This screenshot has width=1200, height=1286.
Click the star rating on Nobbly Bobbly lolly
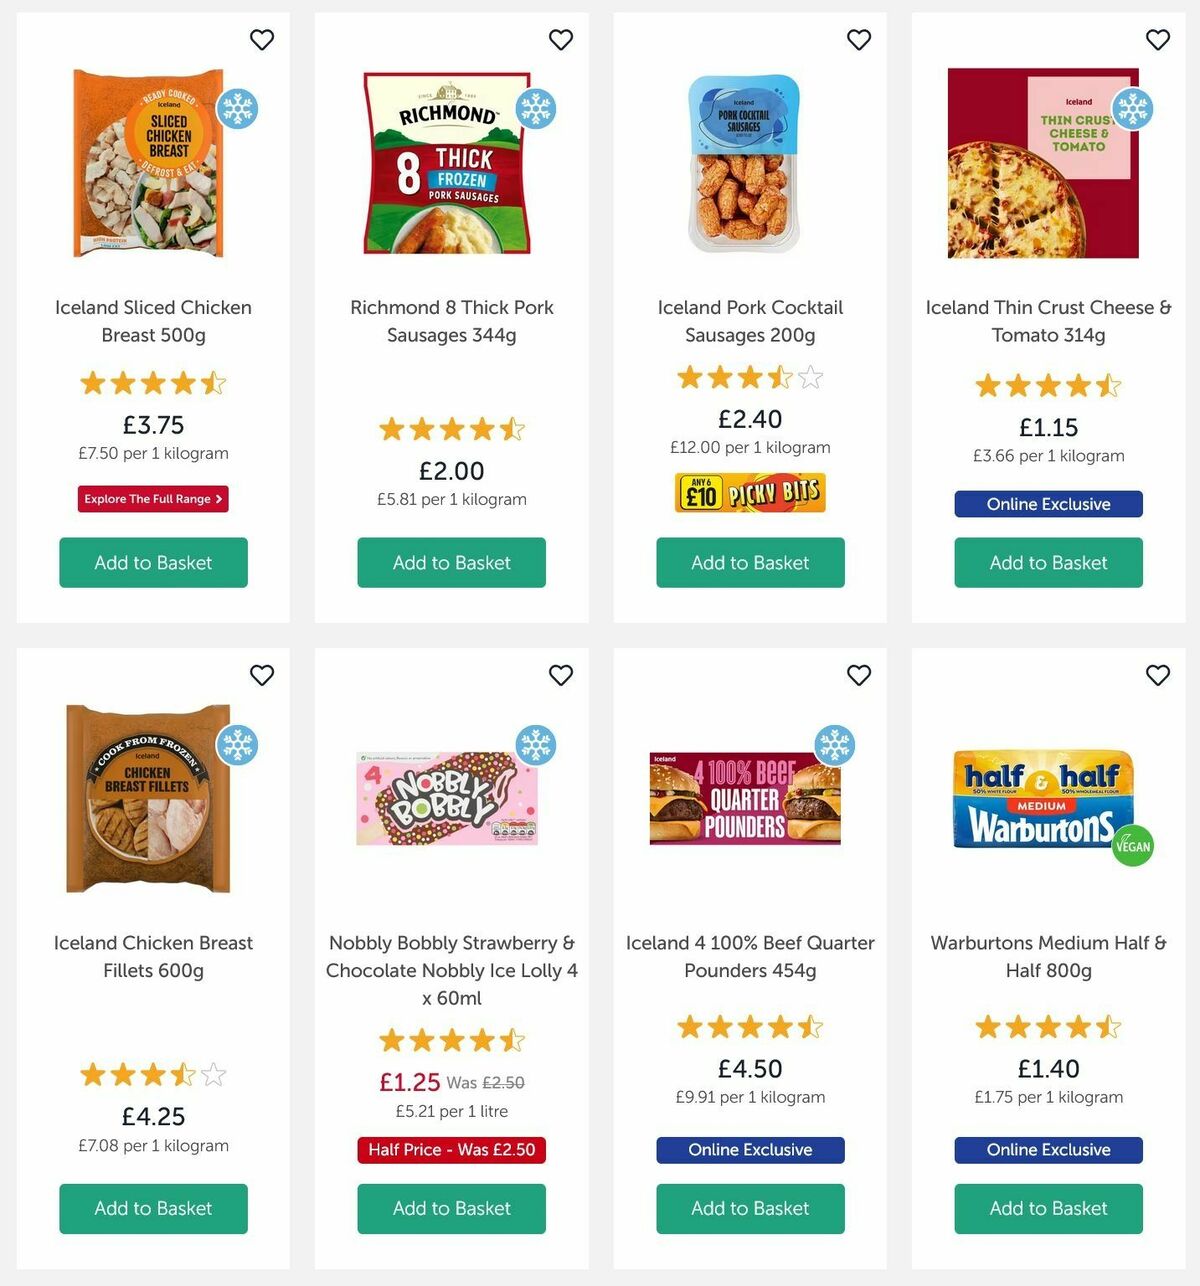(x=451, y=1040)
